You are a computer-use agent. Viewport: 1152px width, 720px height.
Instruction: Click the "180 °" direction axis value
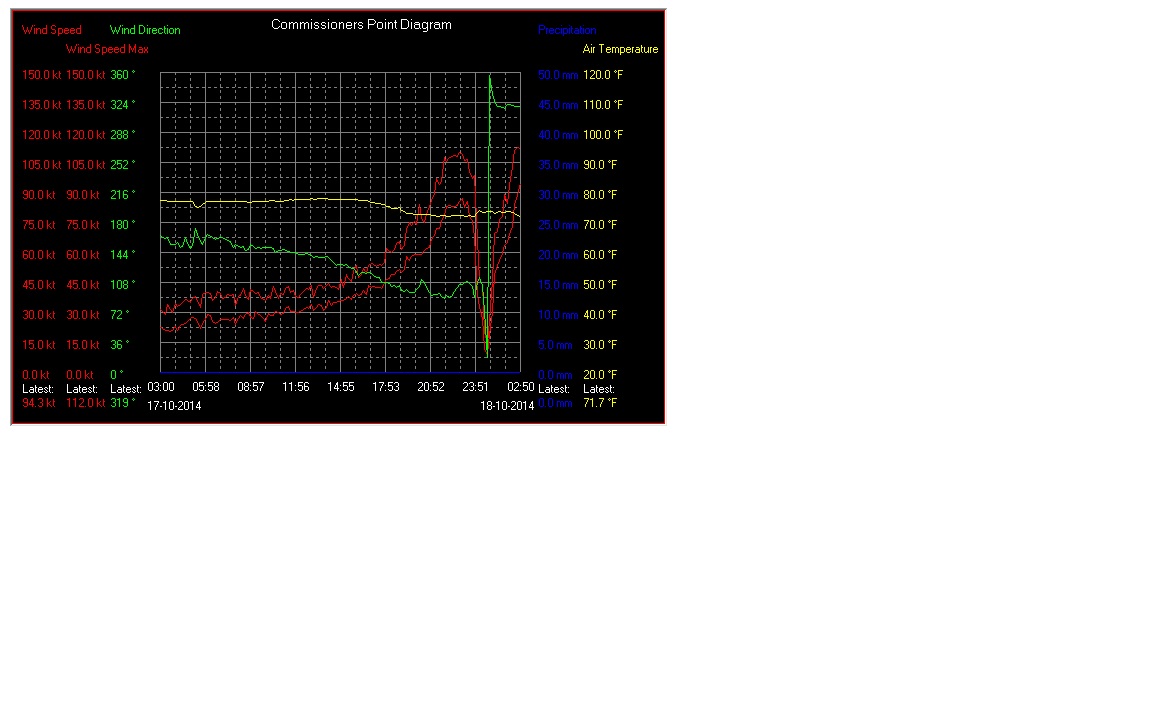click(x=123, y=226)
